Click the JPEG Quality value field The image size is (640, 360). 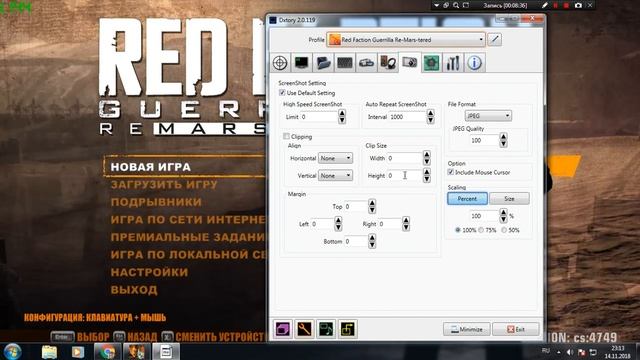tap(484, 140)
